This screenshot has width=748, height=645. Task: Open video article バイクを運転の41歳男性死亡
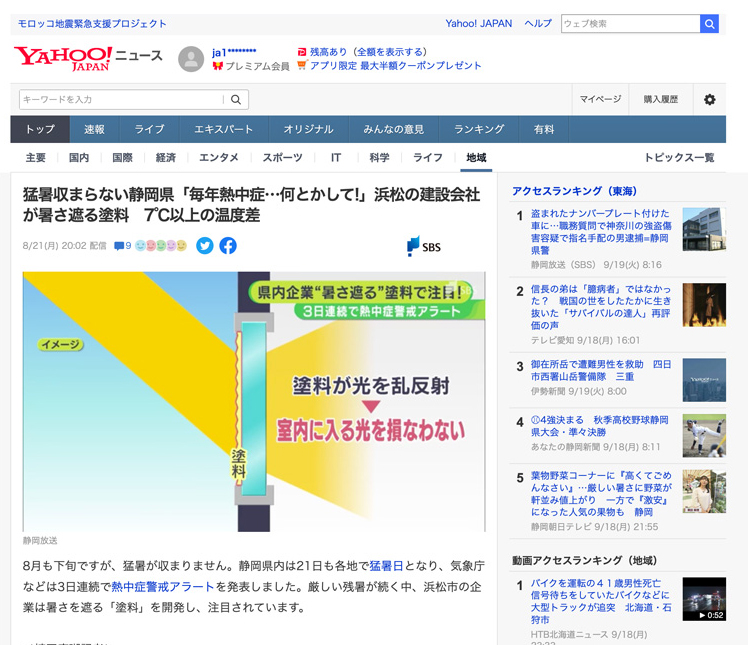[x=601, y=602]
